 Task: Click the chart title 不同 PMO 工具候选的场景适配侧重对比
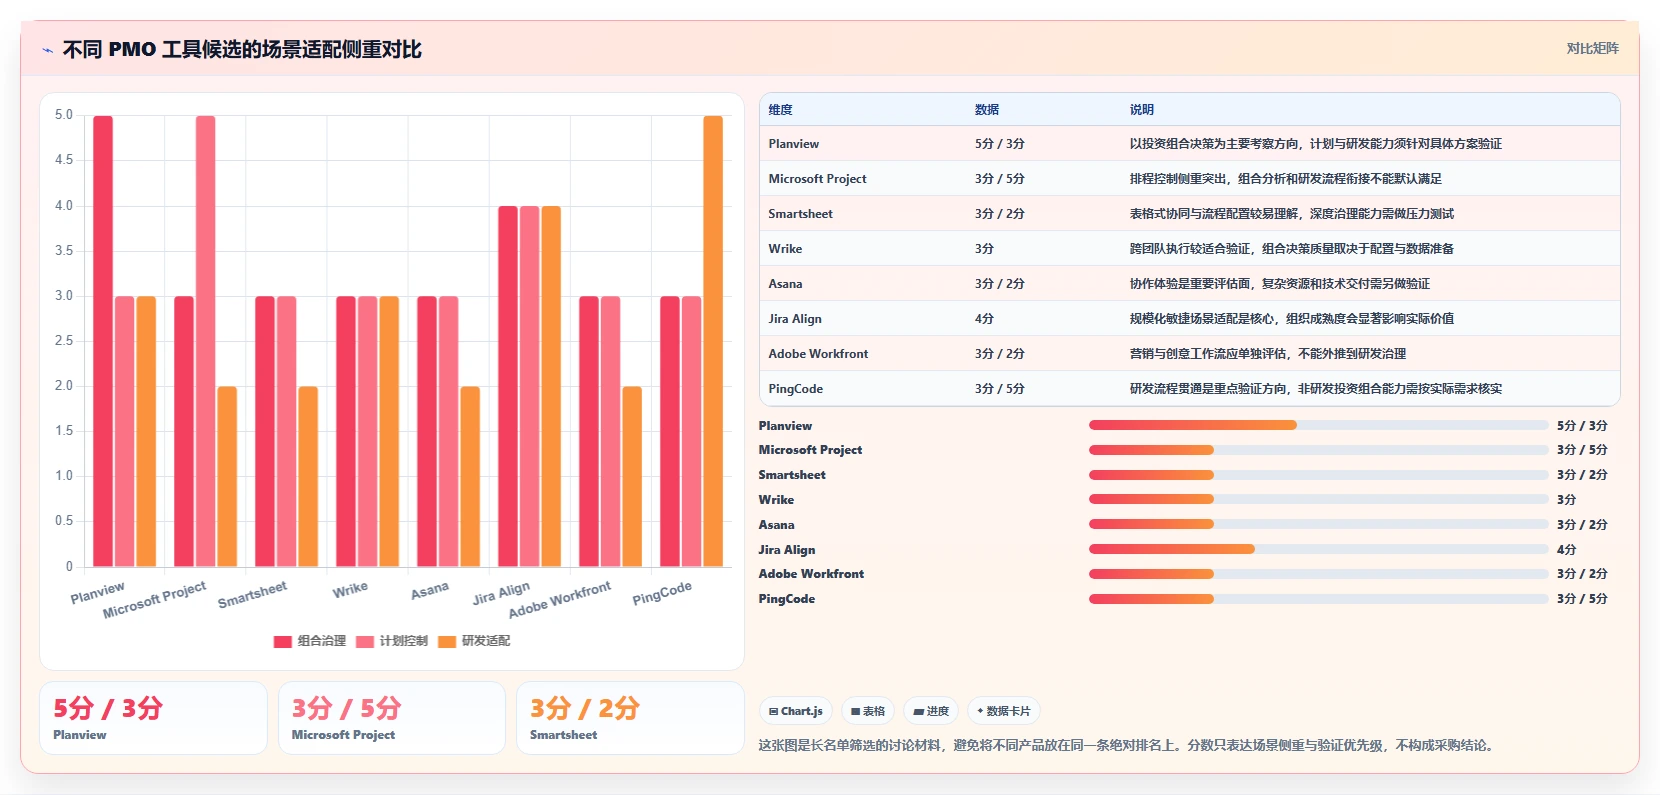tap(242, 50)
